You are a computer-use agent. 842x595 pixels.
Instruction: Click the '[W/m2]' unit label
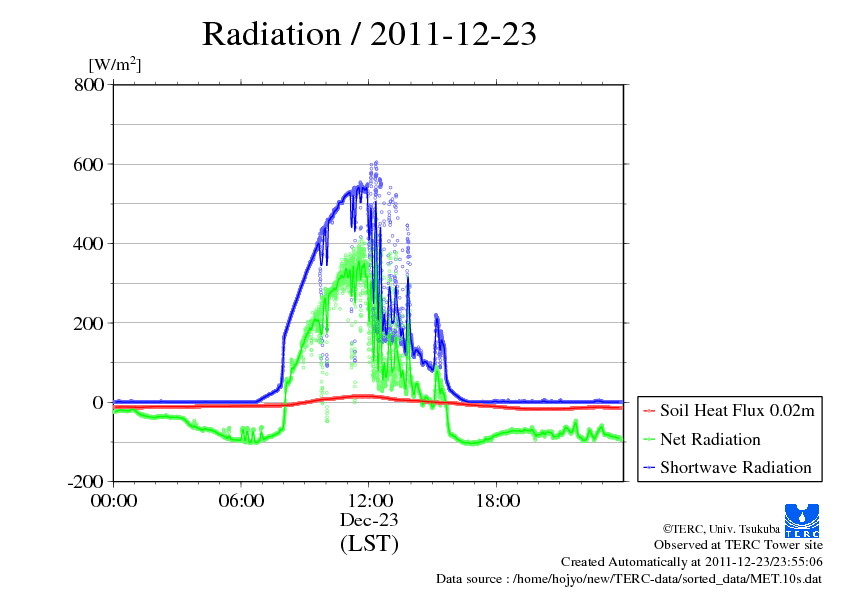click(x=115, y=64)
